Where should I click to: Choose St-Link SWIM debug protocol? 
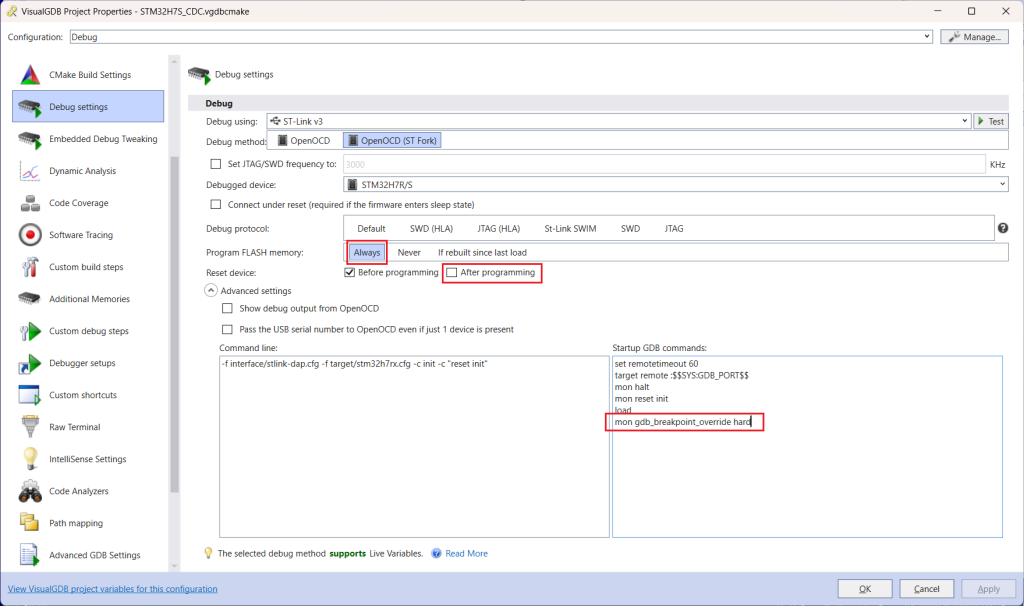(570, 229)
